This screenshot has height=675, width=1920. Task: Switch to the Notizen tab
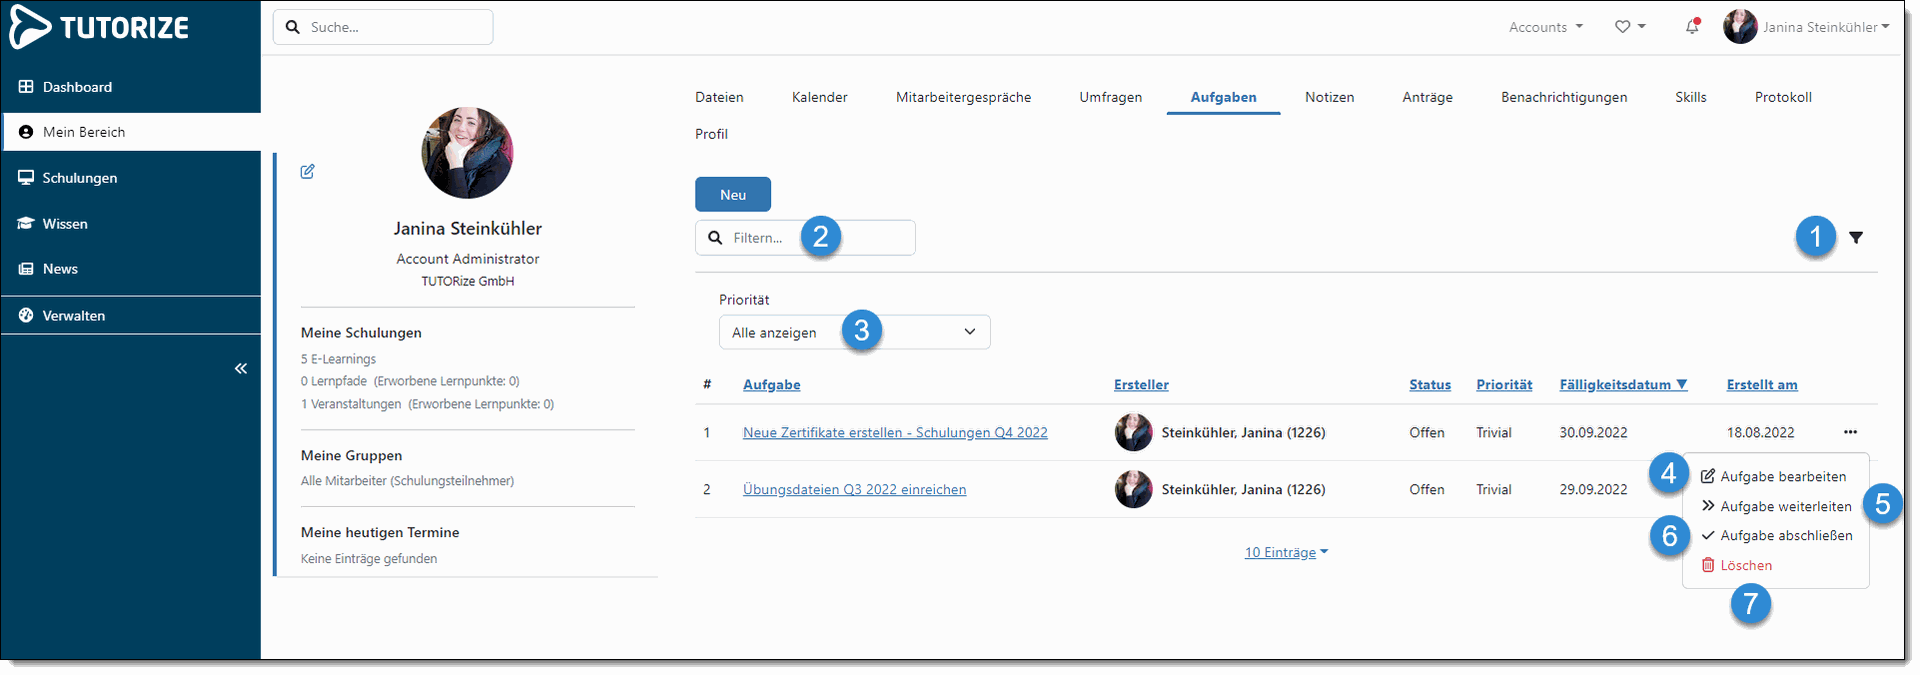click(x=1330, y=97)
